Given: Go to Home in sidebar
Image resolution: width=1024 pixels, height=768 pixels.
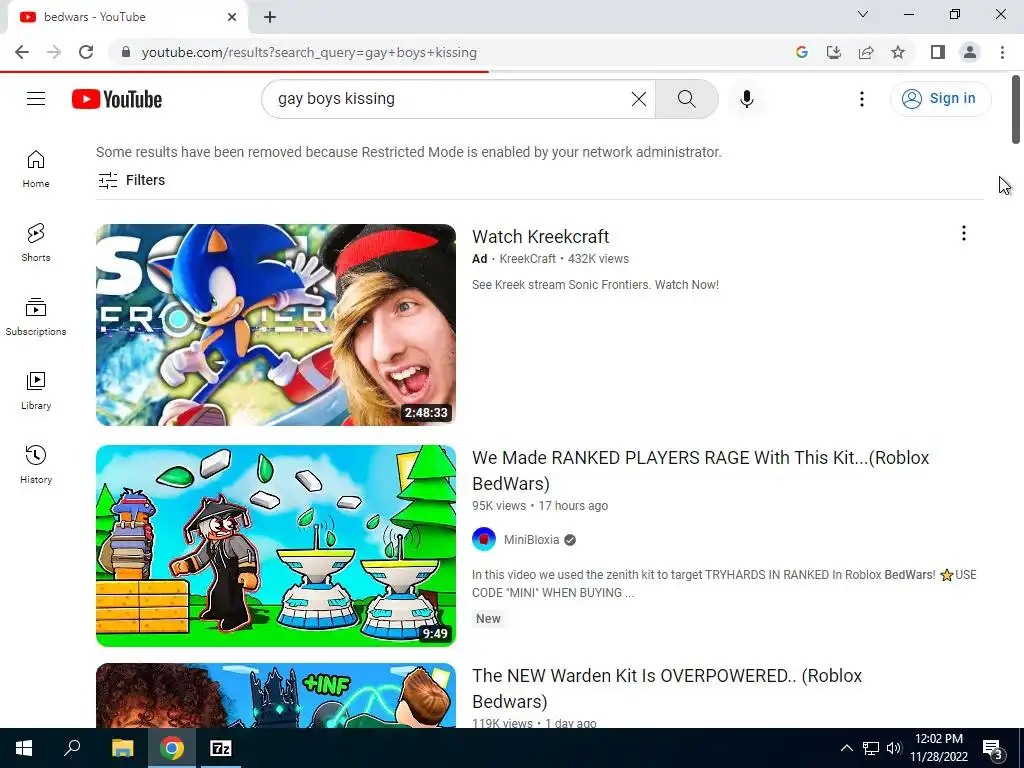Looking at the screenshot, I should point(36,169).
